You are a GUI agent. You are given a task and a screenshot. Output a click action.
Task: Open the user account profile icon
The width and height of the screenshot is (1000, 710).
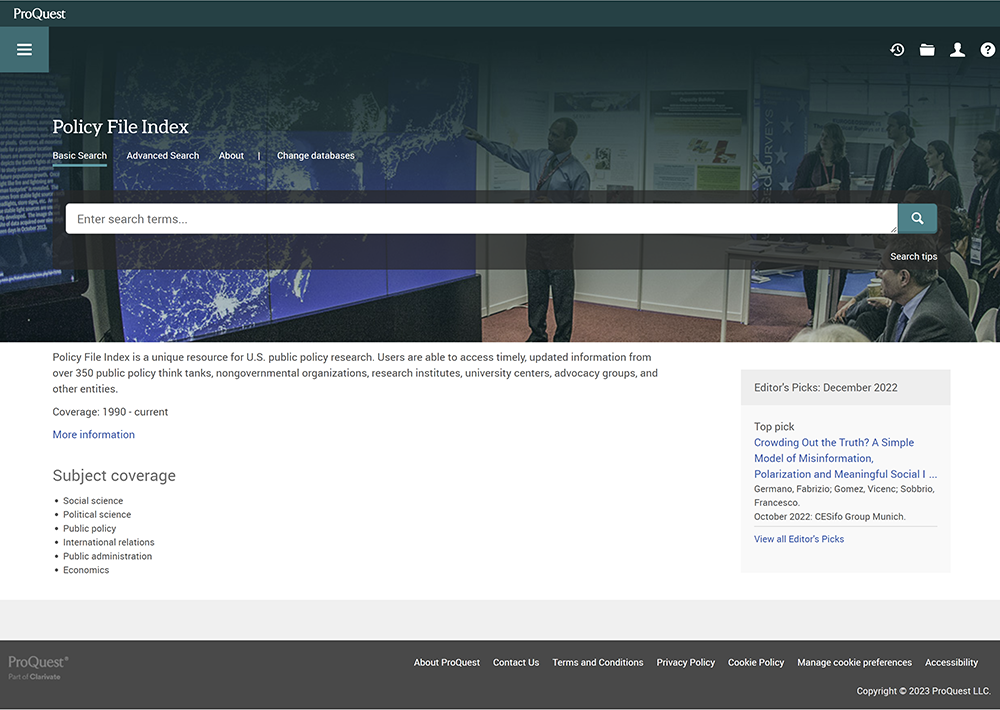tap(957, 50)
